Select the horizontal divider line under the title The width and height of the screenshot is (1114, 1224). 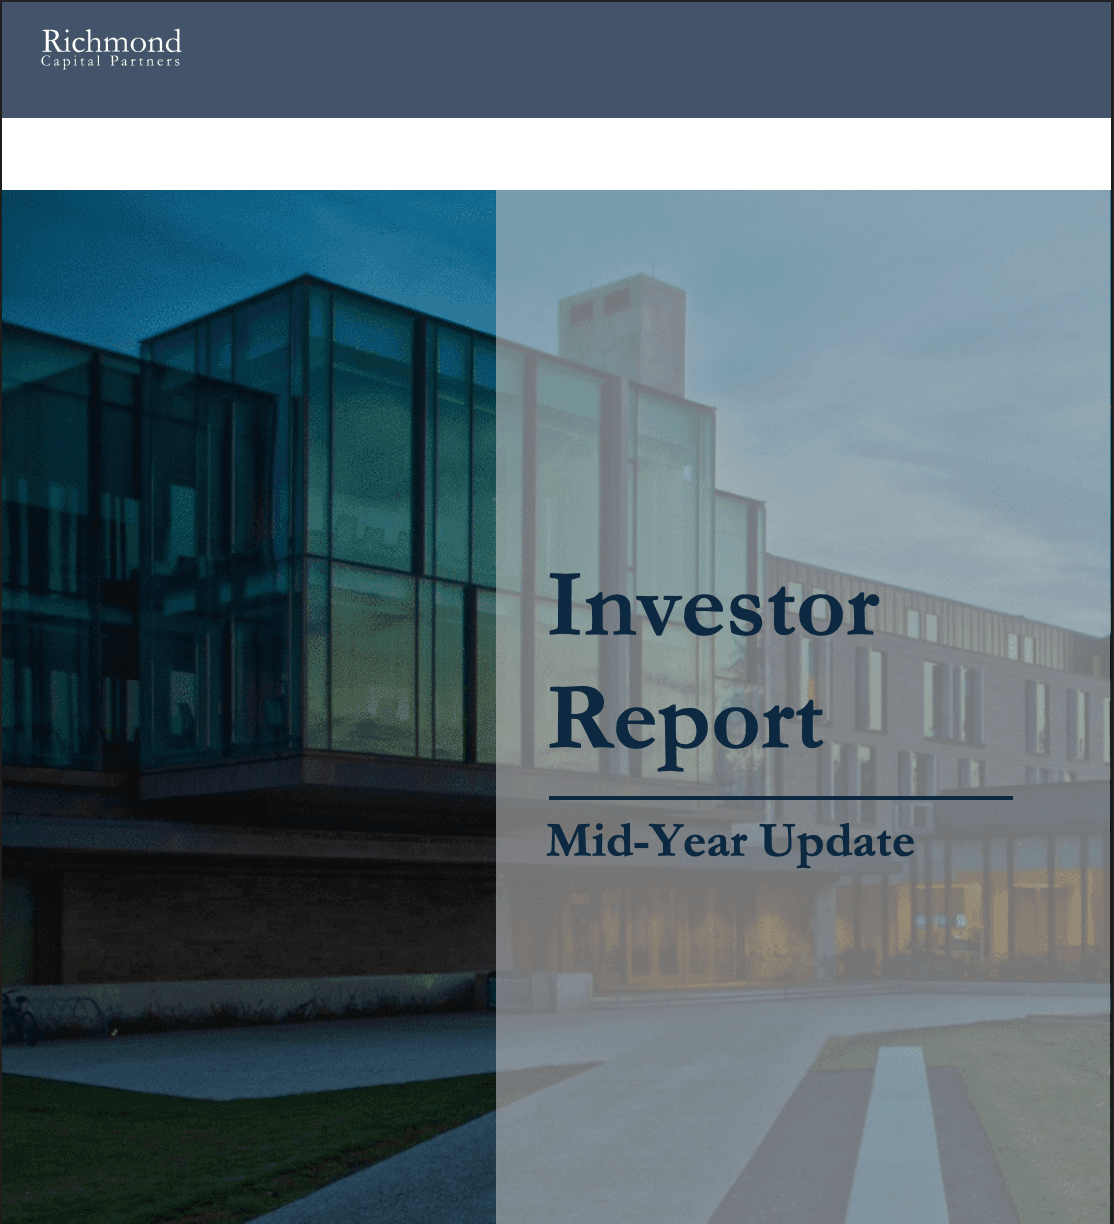point(778,799)
